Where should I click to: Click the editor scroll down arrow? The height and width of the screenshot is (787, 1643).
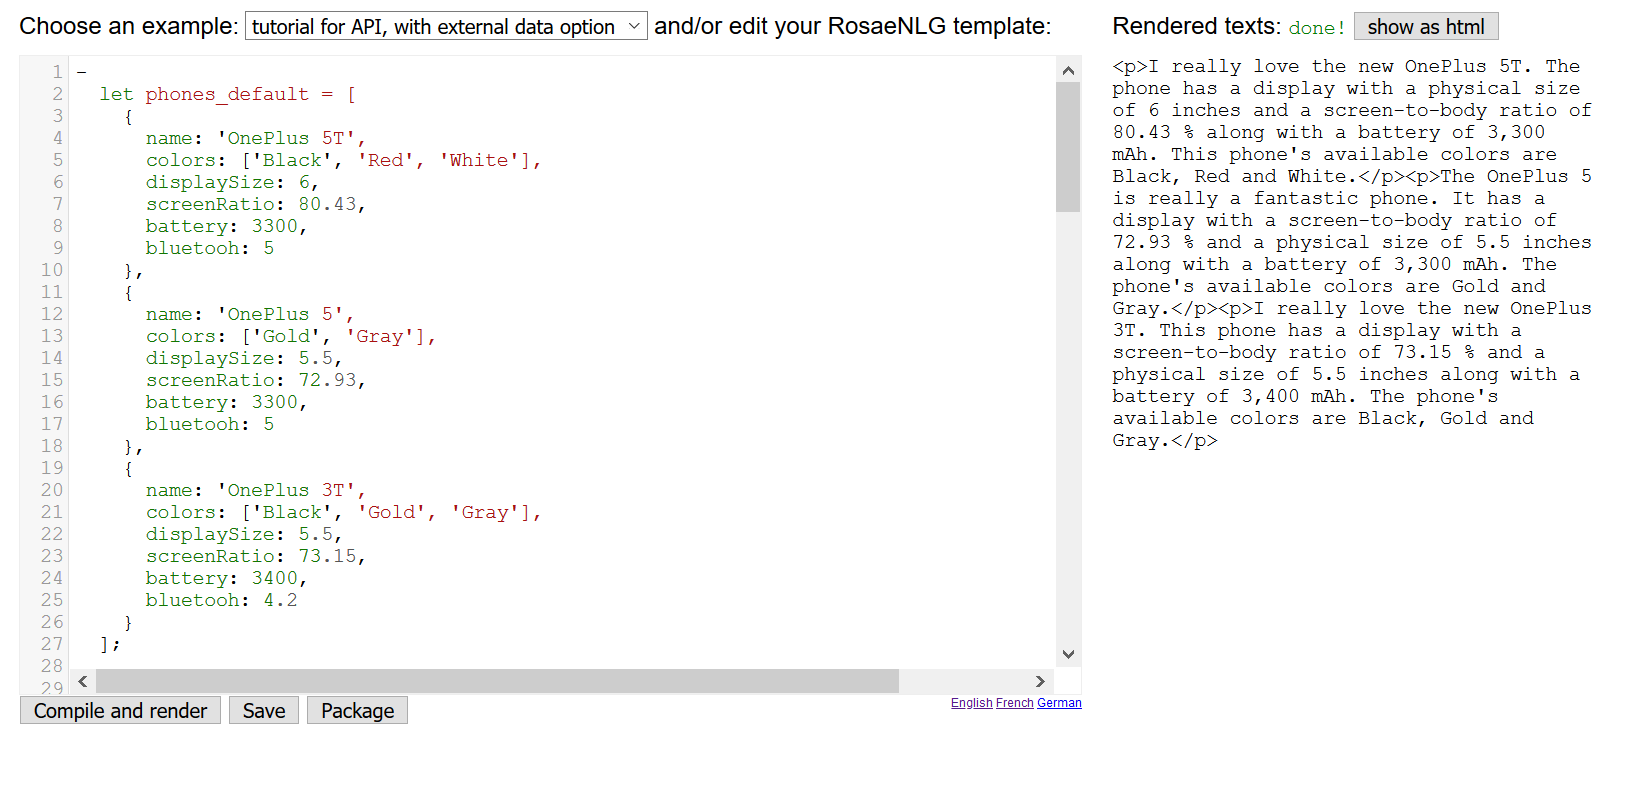[x=1068, y=655]
